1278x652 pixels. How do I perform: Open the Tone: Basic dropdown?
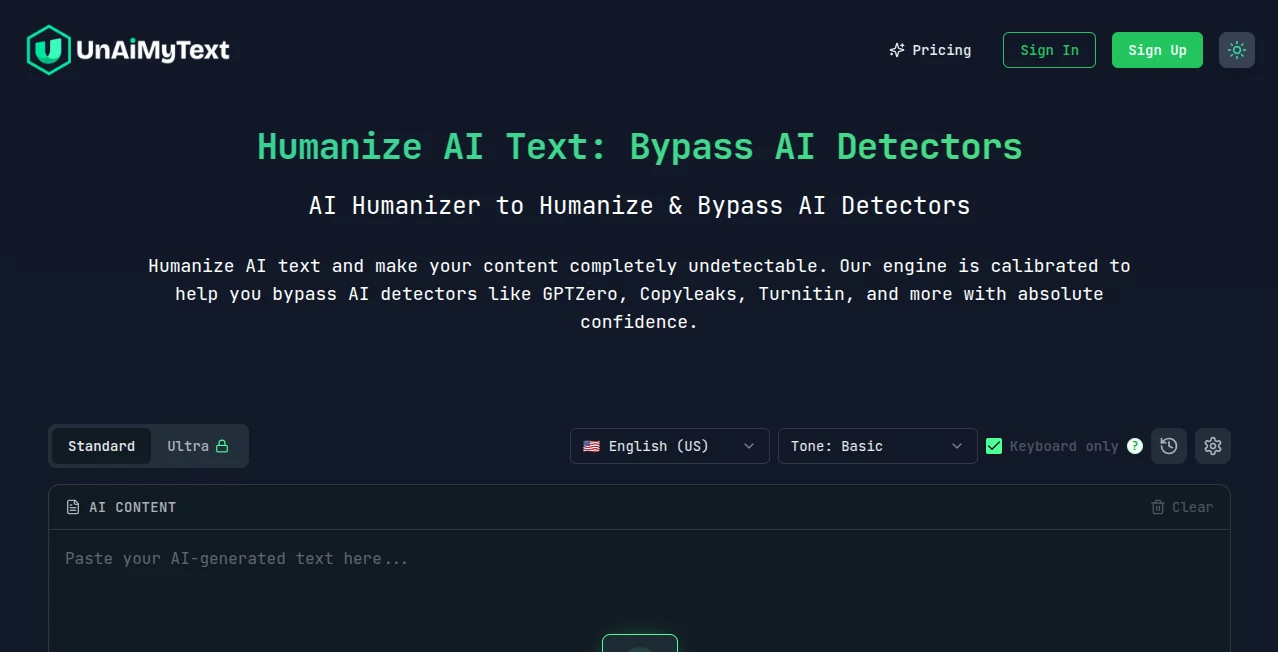point(876,446)
